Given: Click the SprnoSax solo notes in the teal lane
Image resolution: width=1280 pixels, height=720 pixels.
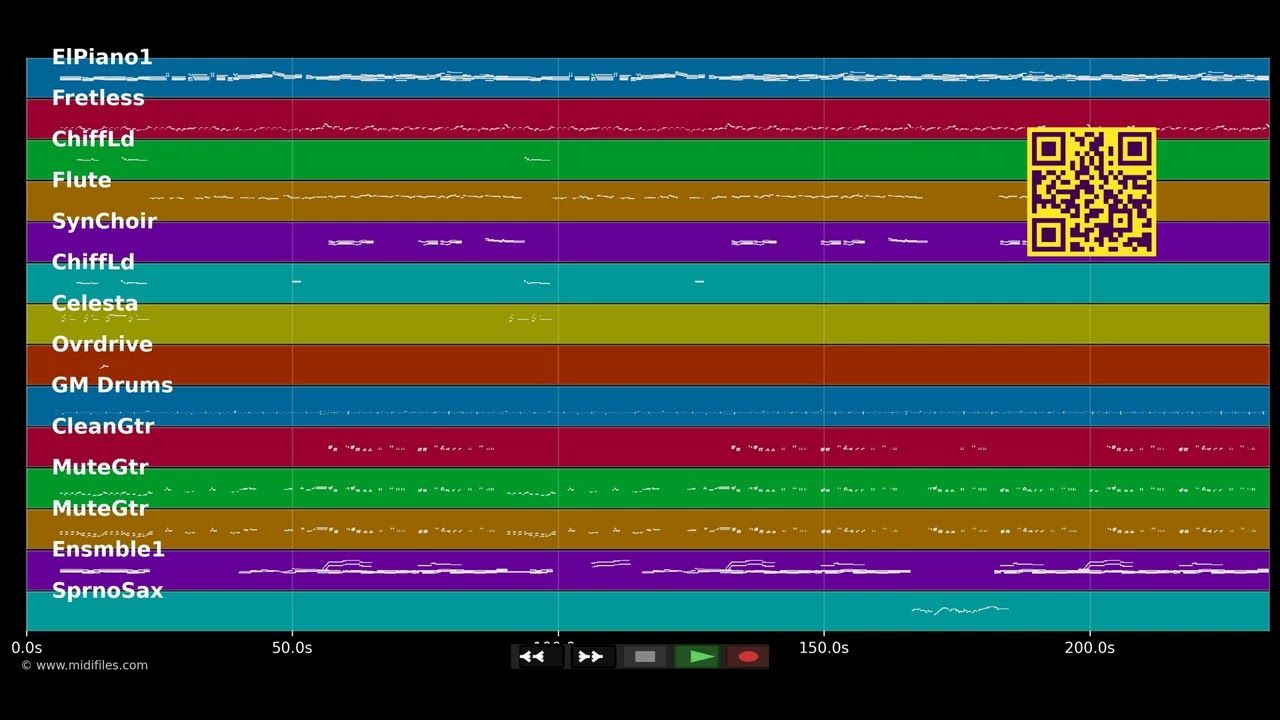Looking at the screenshot, I should click(960, 609).
